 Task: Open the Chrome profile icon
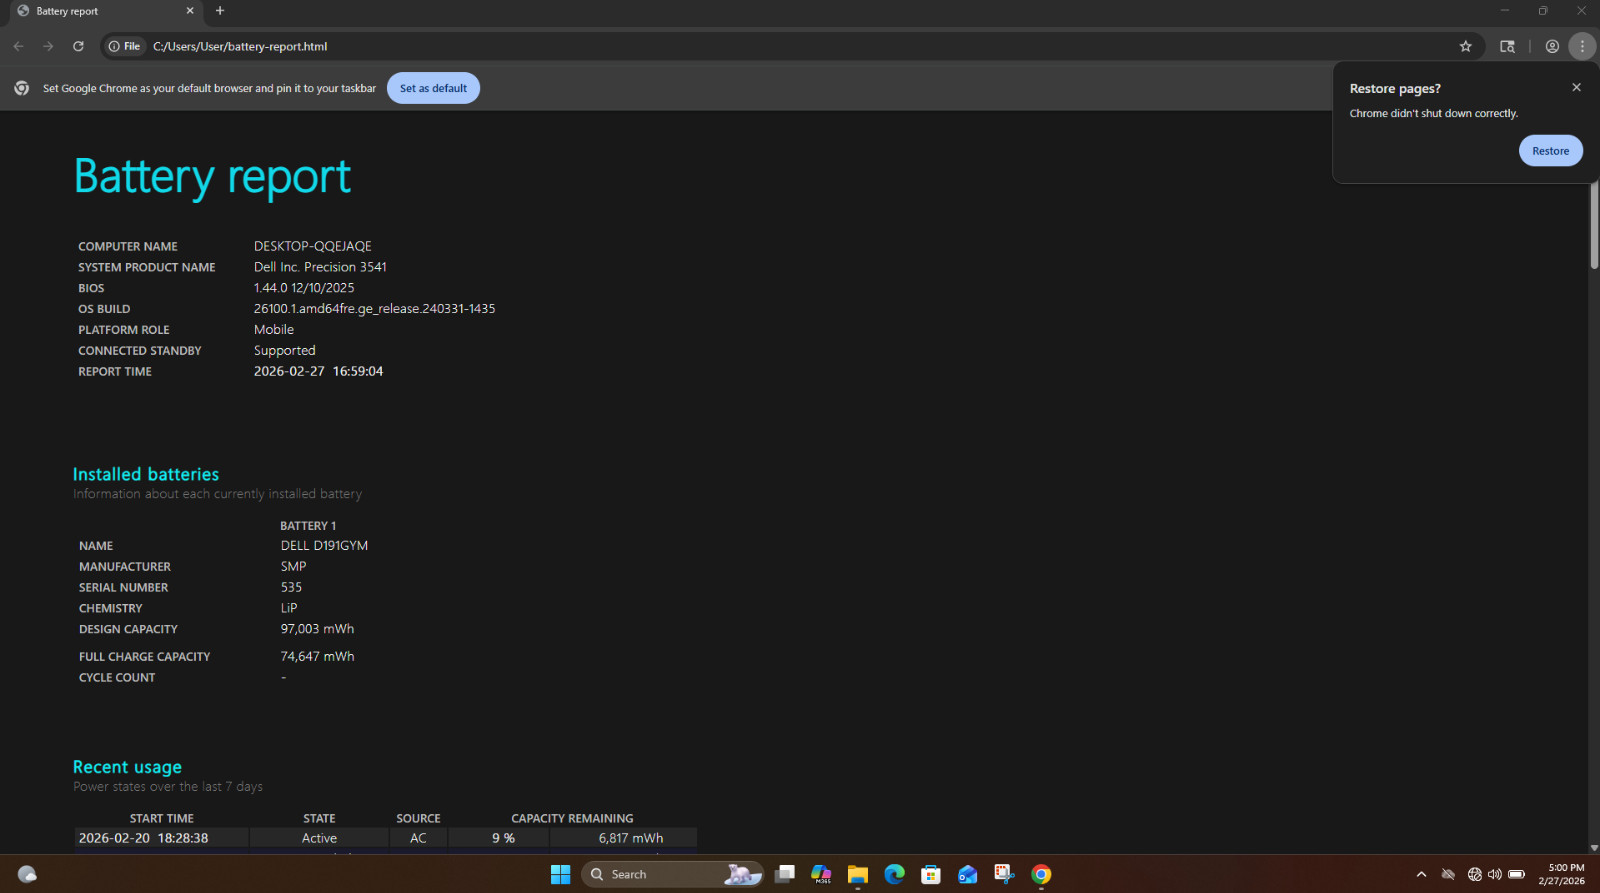(1552, 46)
